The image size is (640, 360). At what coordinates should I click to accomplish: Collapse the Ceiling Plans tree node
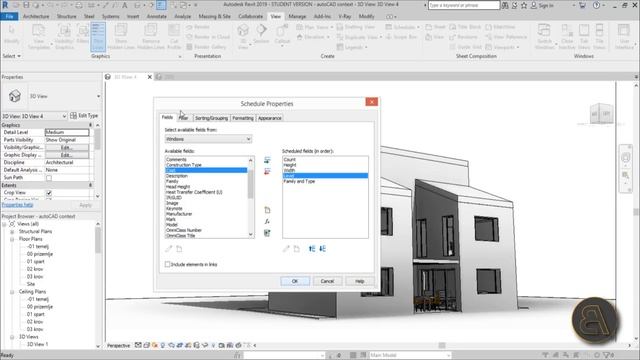click(x=12, y=292)
